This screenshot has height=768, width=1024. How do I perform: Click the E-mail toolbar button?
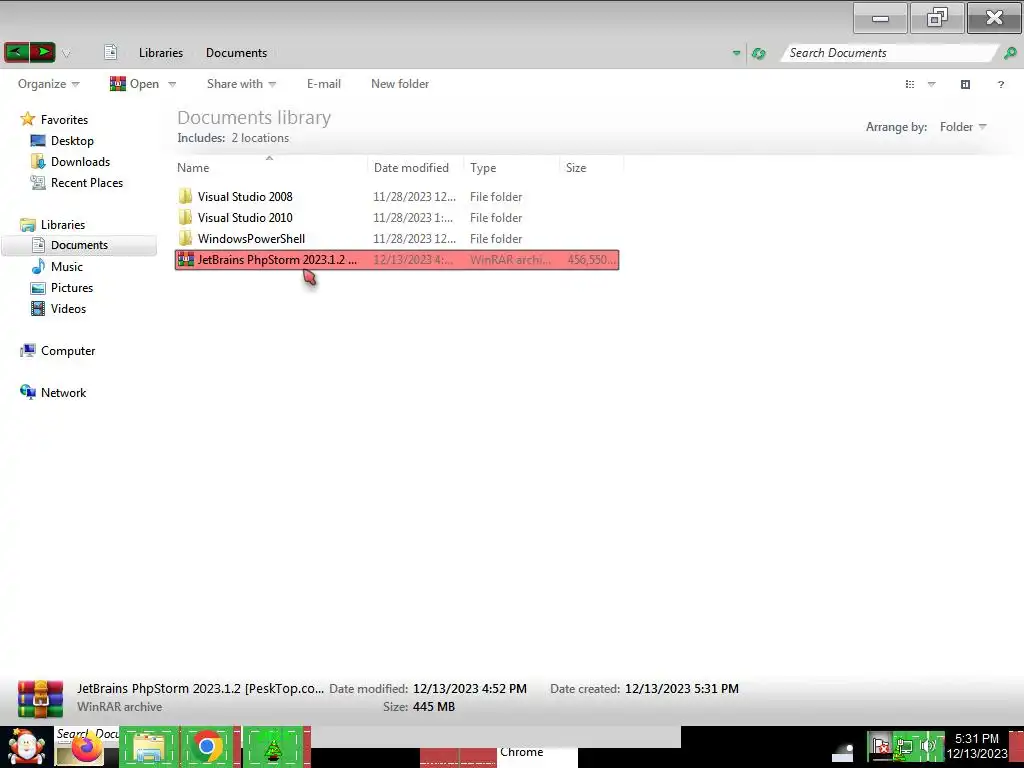click(x=324, y=84)
